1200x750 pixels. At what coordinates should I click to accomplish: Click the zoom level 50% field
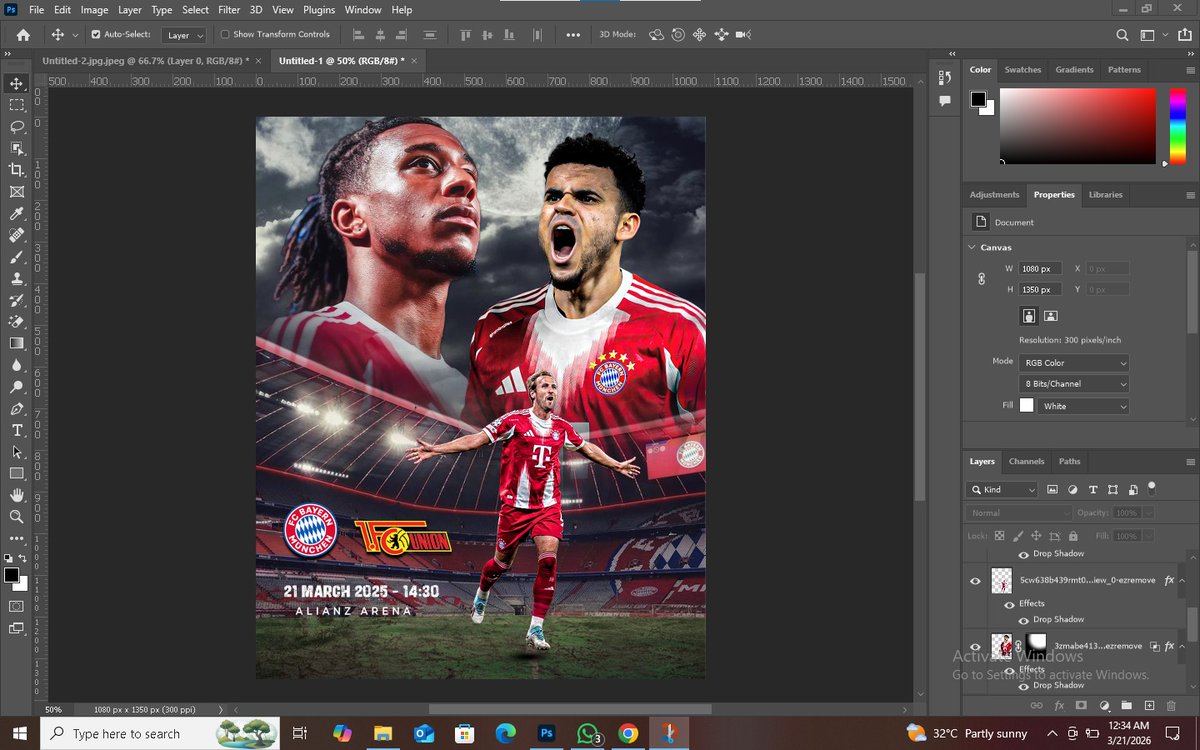(53, 709)
